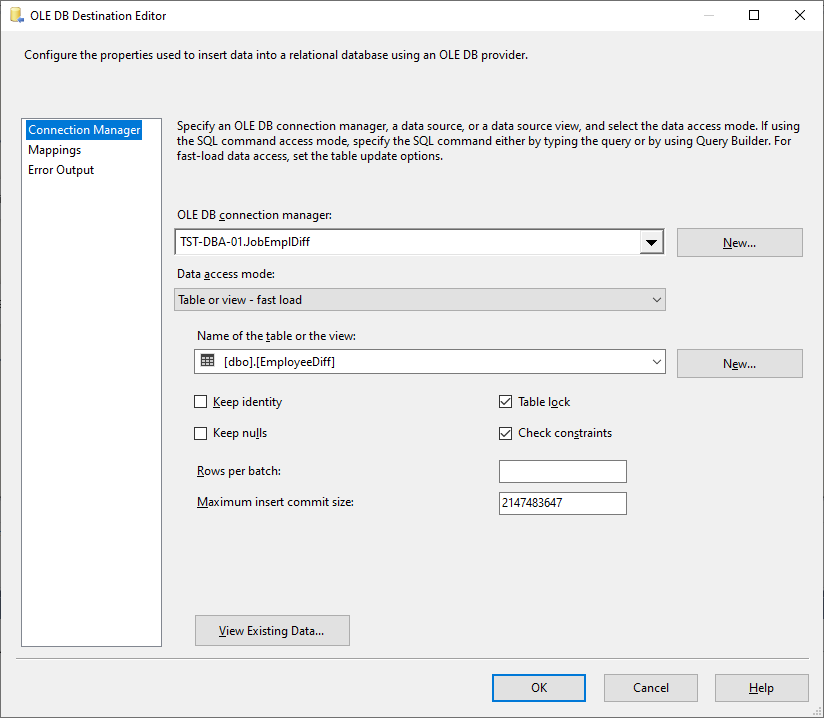Click into the Rows per batch field
This screenshot has width=824, height=718.
[562, 472]
